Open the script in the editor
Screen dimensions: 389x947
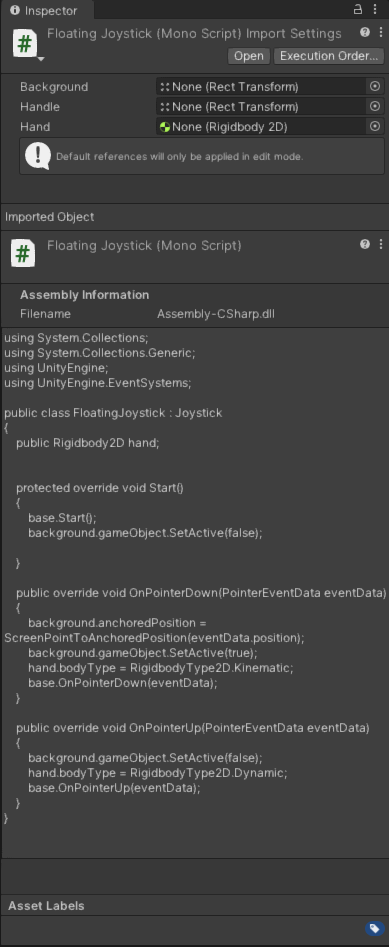(249, 56)
